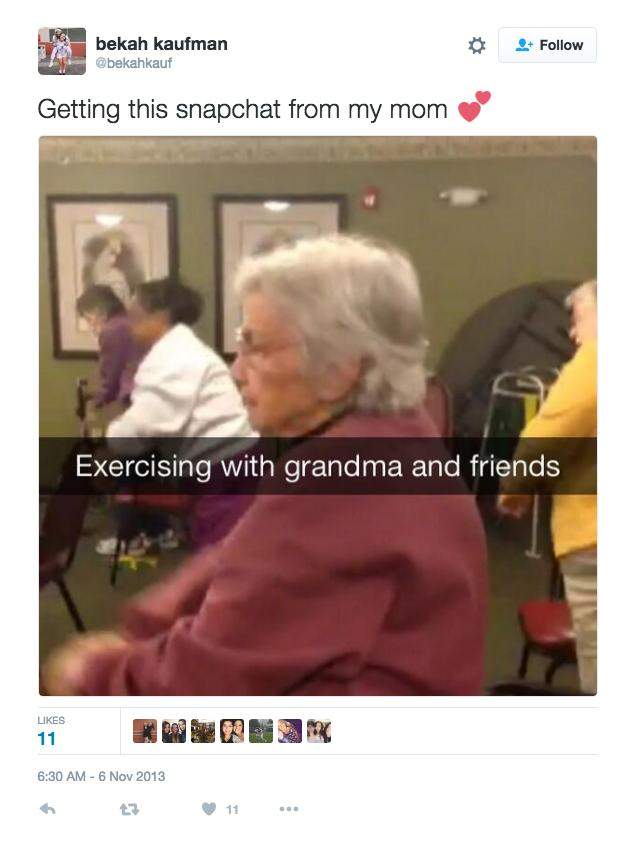634x843 pixels.
Task: Open the grandma snapchat photo
Action: pyautogui.click(x=318, y=416)
